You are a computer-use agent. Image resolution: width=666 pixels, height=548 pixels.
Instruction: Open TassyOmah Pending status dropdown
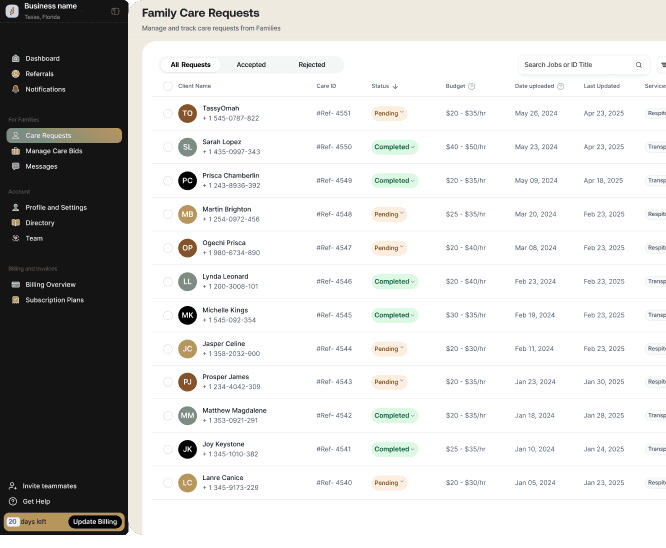tap(389, 113)
